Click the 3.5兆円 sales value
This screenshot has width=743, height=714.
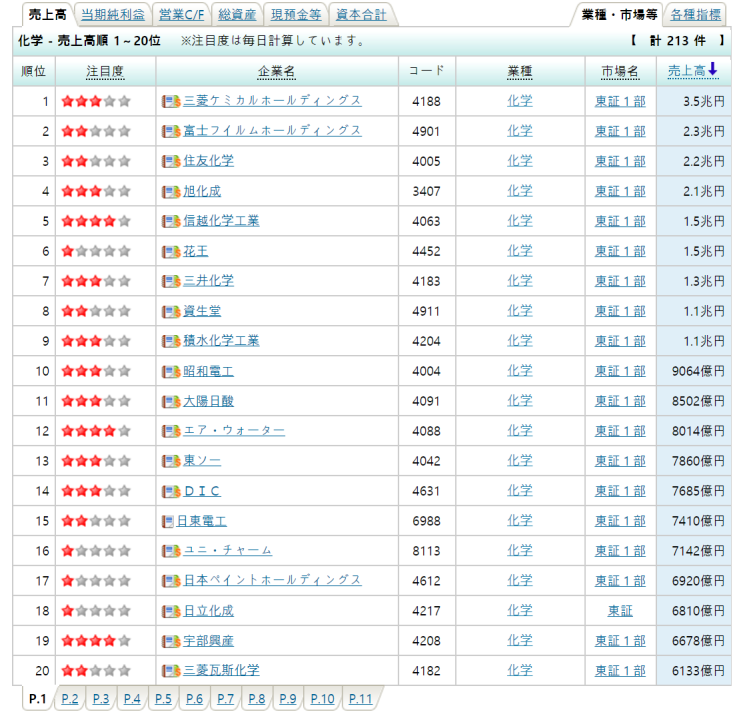[703, 101]
